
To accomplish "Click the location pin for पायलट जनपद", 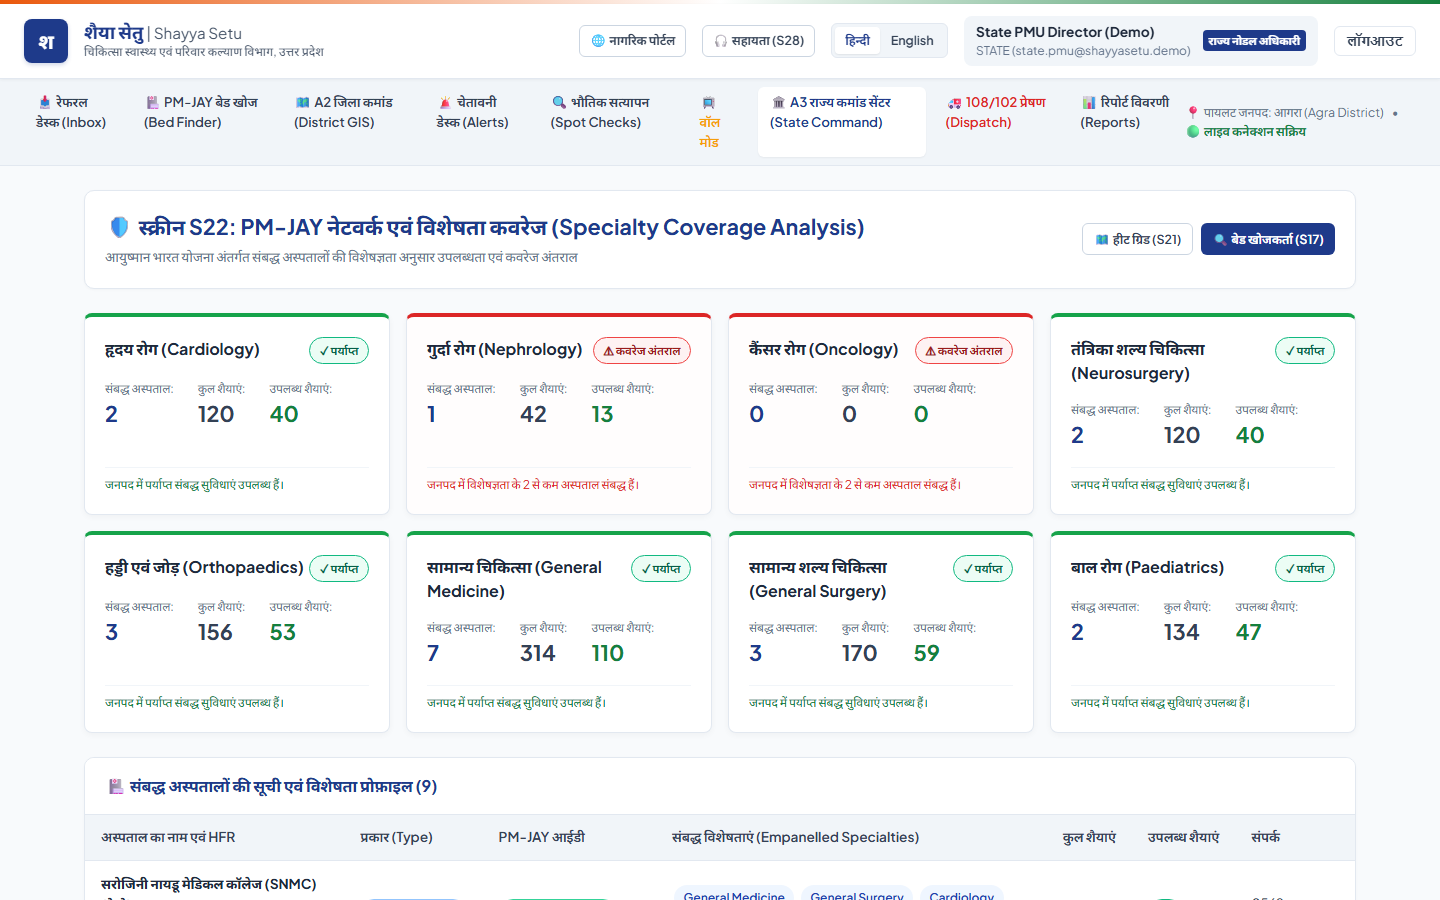I will point(1193,113).
